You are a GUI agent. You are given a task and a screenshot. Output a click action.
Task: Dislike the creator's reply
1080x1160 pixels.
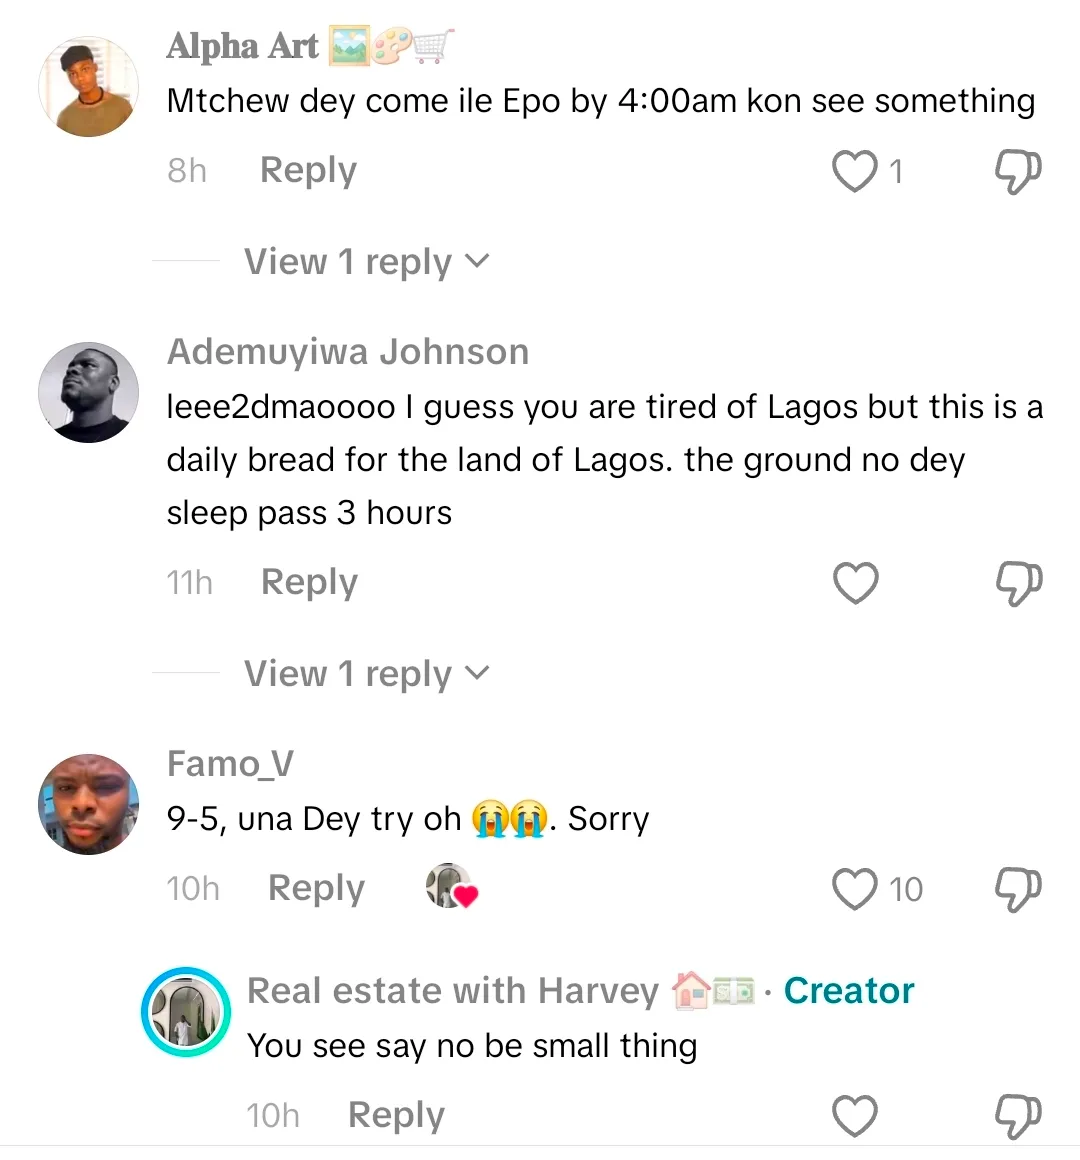coord(1018,1116)
